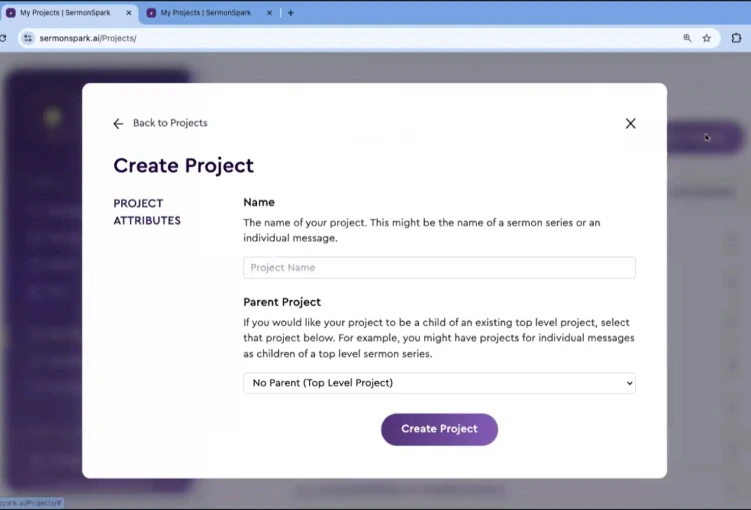Open the browser extensions puzzle icon
Viewport: 751px width, 510px height.
point(737,38)
